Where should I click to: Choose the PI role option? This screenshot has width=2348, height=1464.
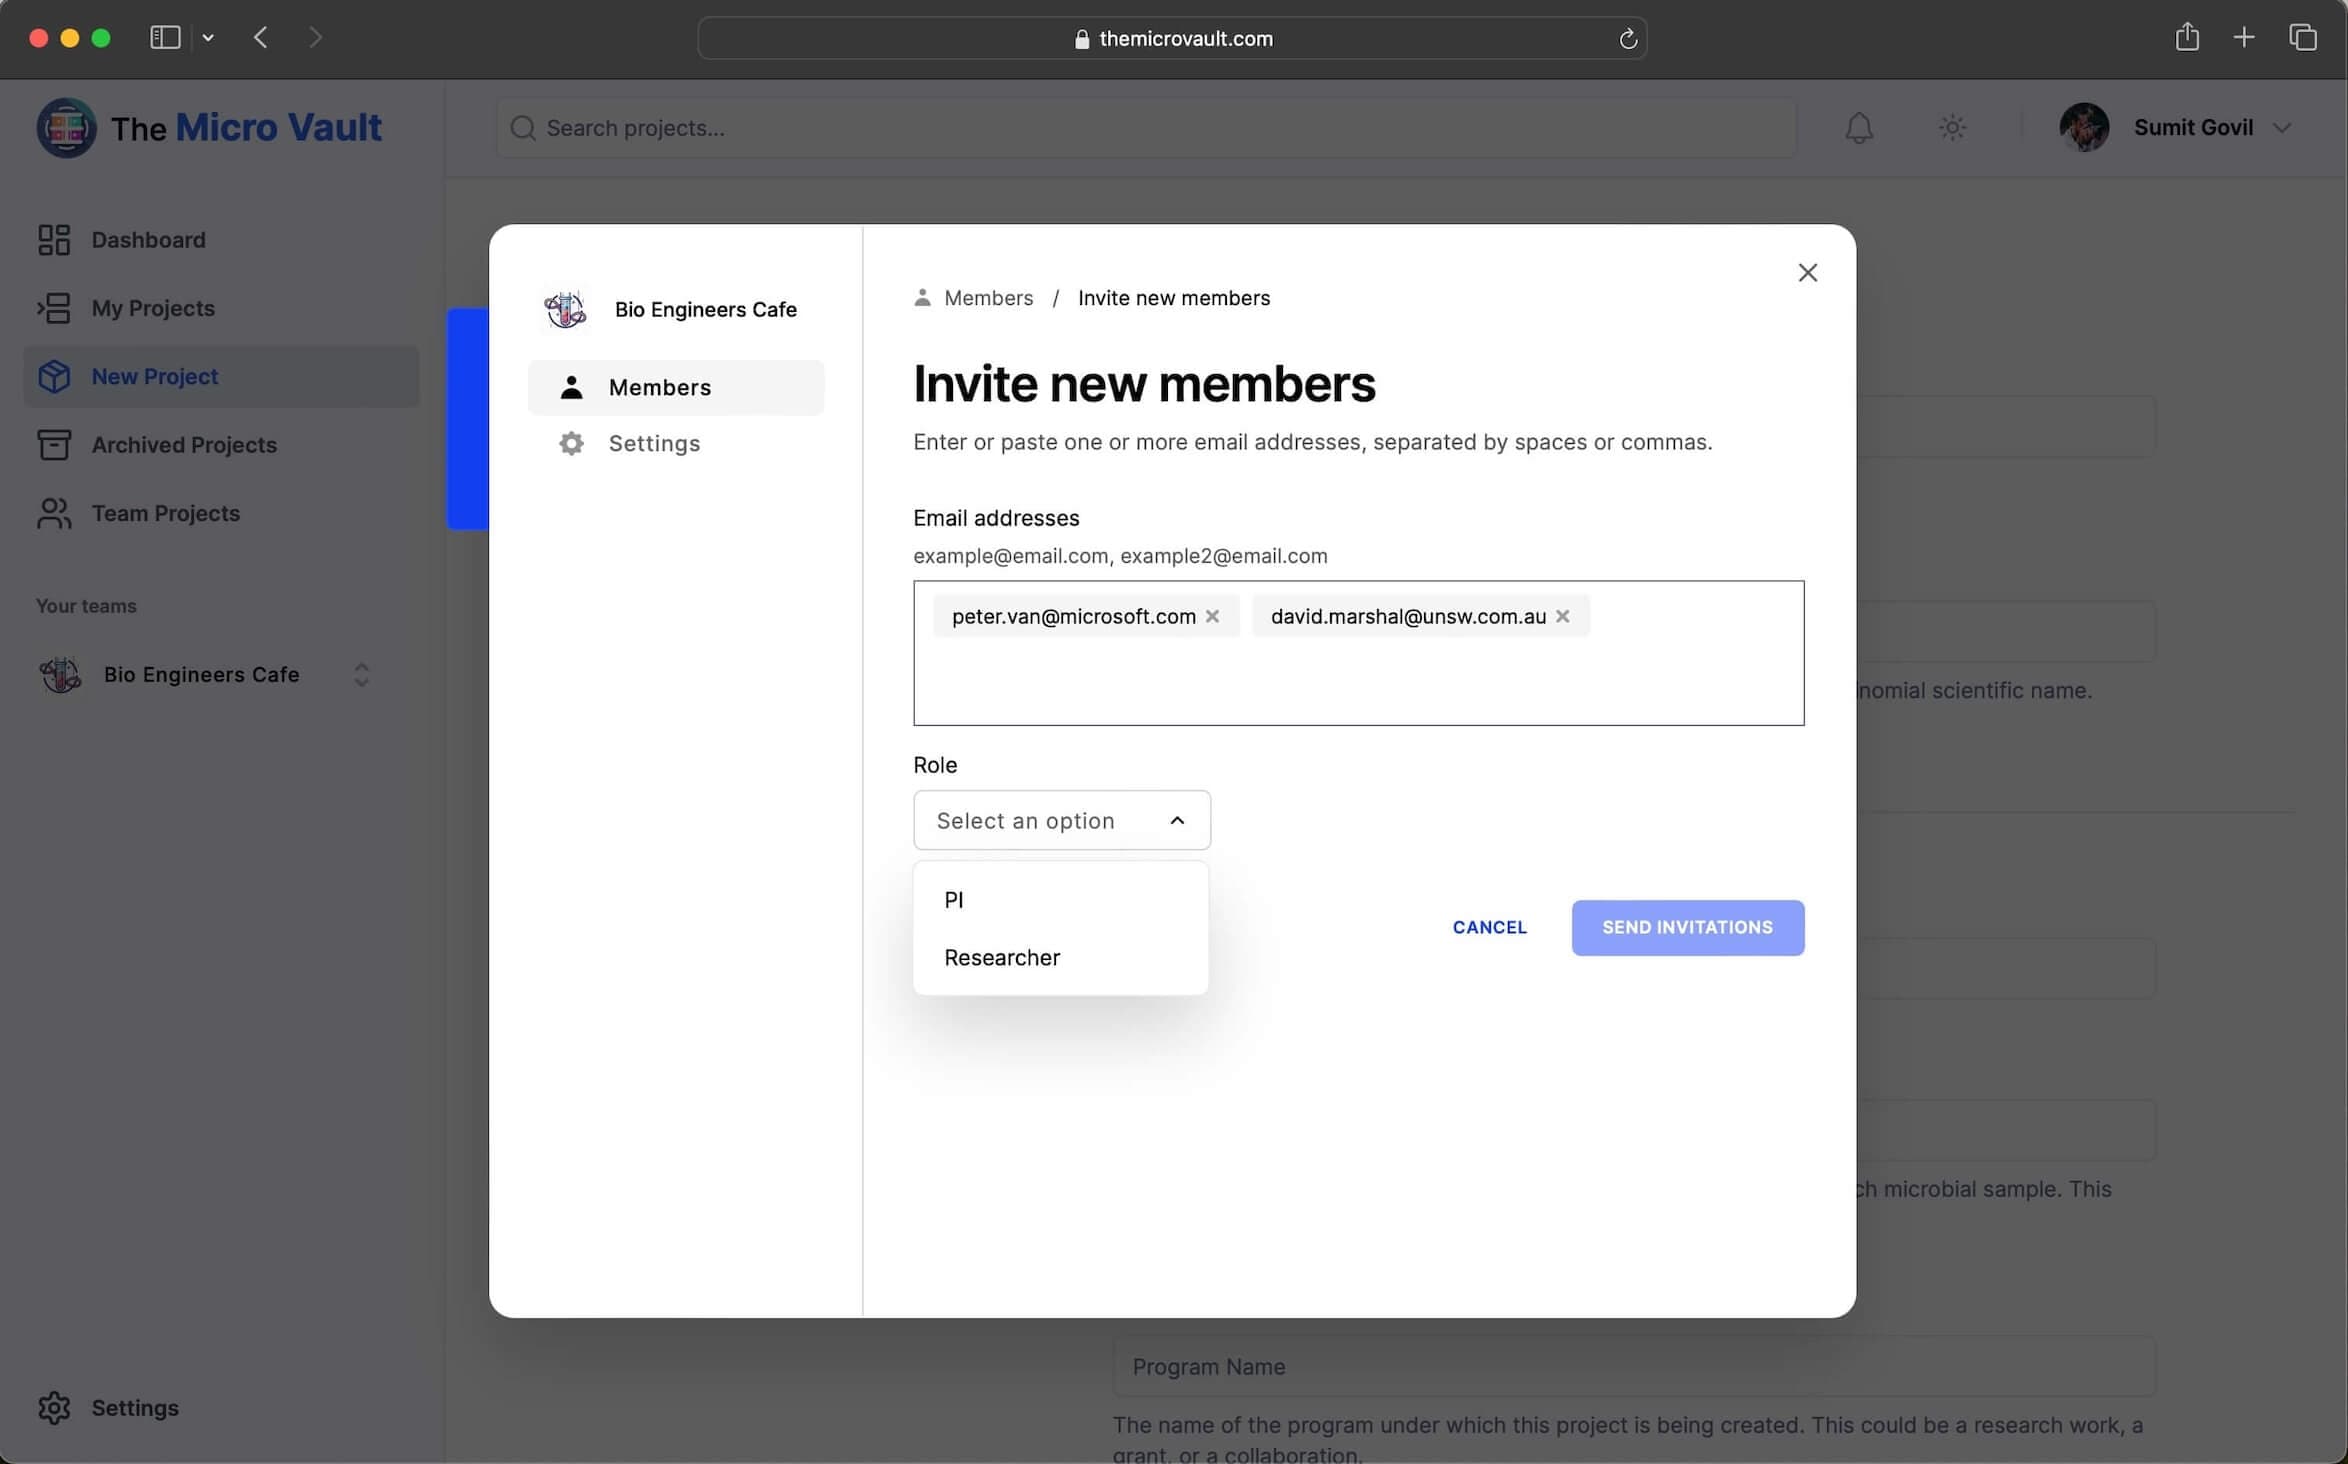coord(954,899)
